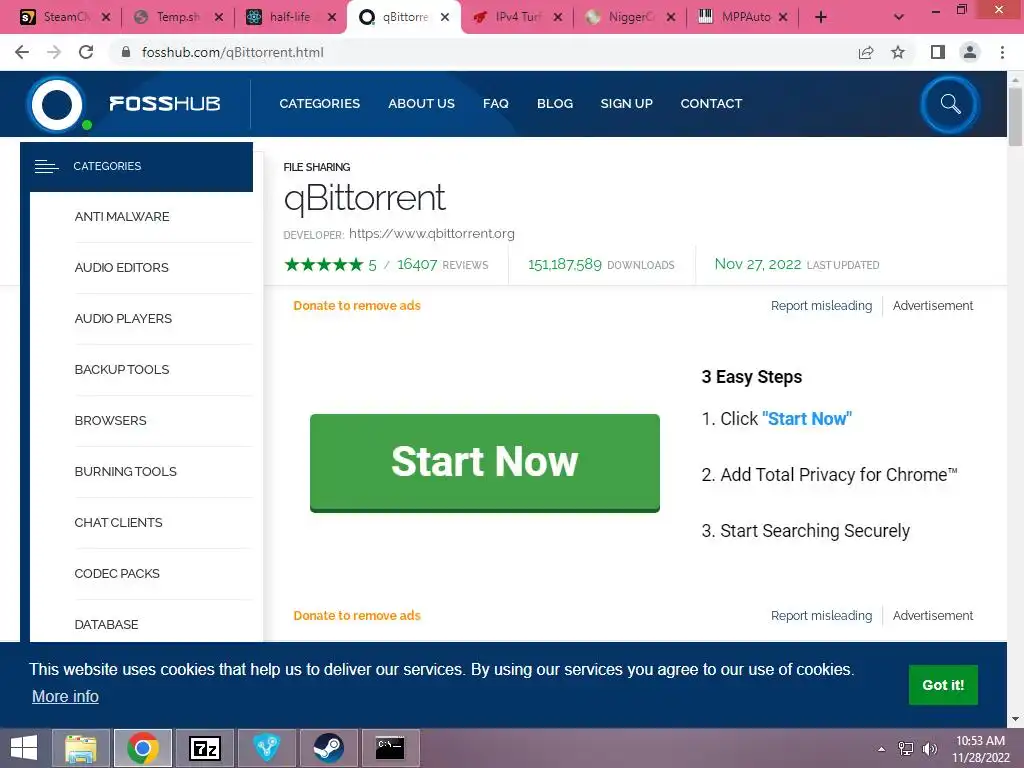Show hidden tray icons chevron
Screen dimensions: 1024x768
click(x=882, y=749)
